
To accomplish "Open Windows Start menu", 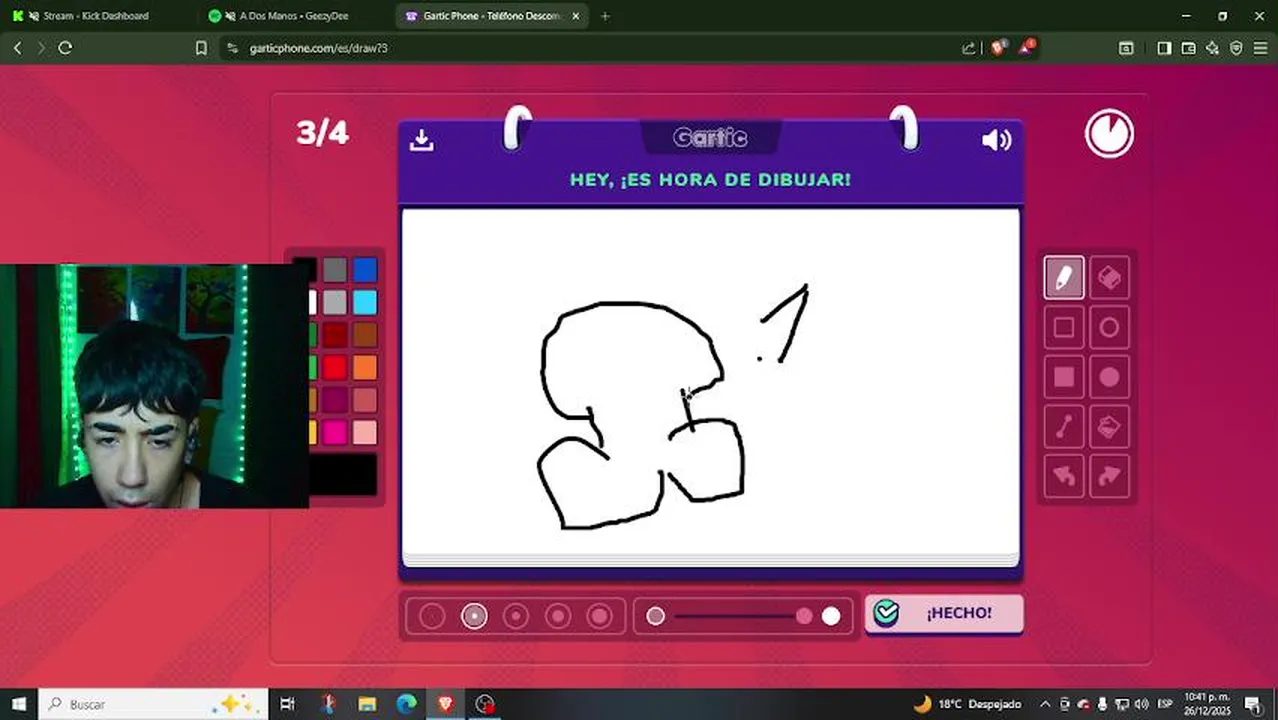I will pyautogui.click(x=19, y=704).
